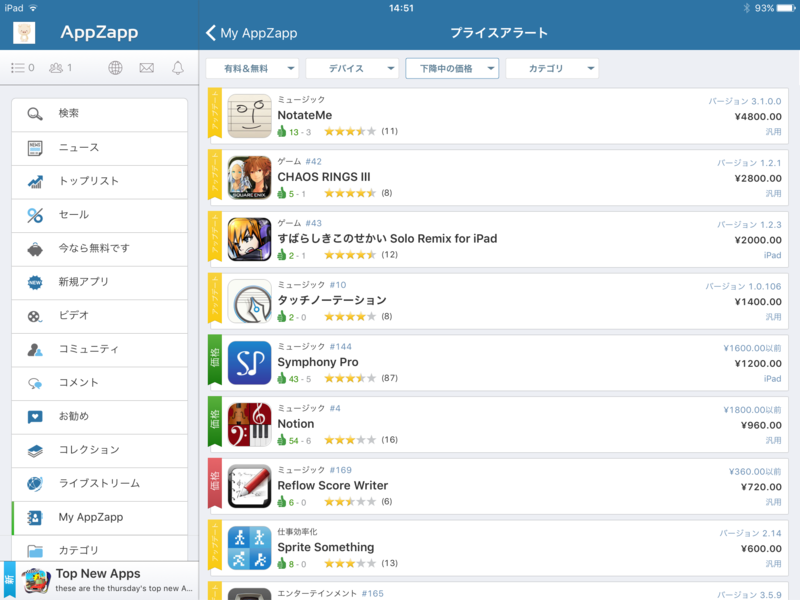Open CHAOS RINGS III title
The image size is (800, 600).
[x=324, y=177]
